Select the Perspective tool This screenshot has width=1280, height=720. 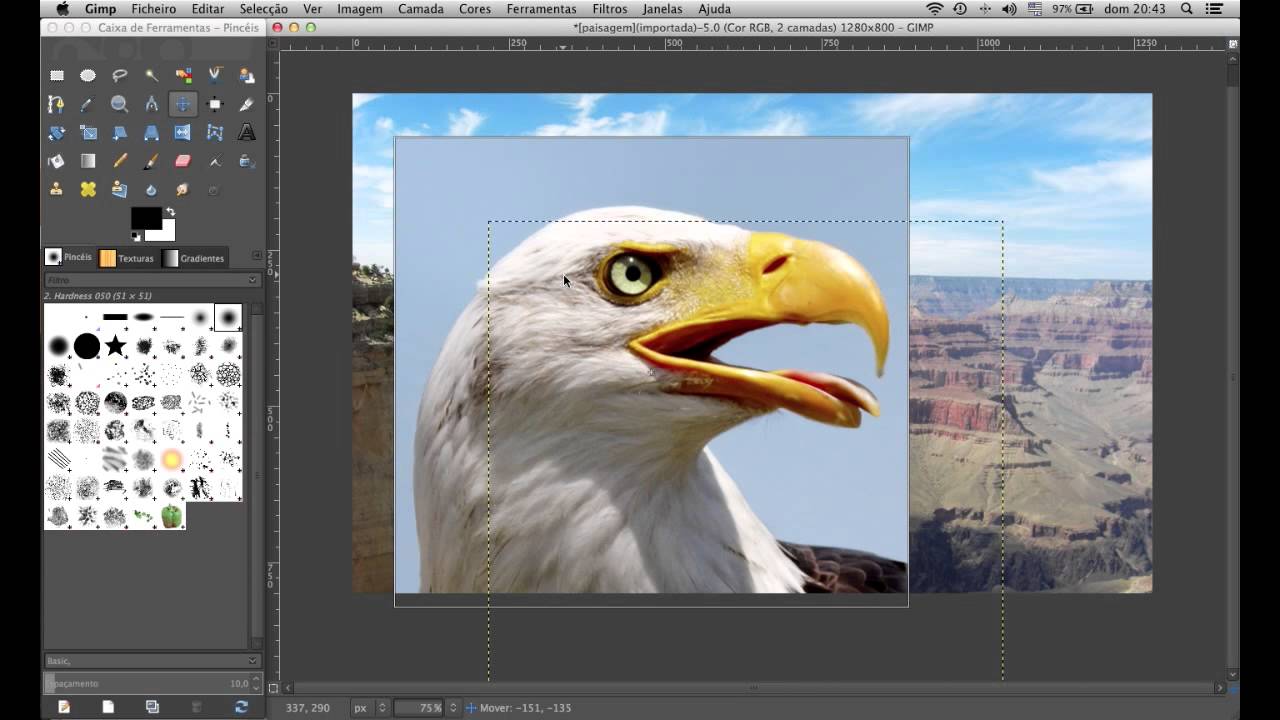(x=151, y=132)
